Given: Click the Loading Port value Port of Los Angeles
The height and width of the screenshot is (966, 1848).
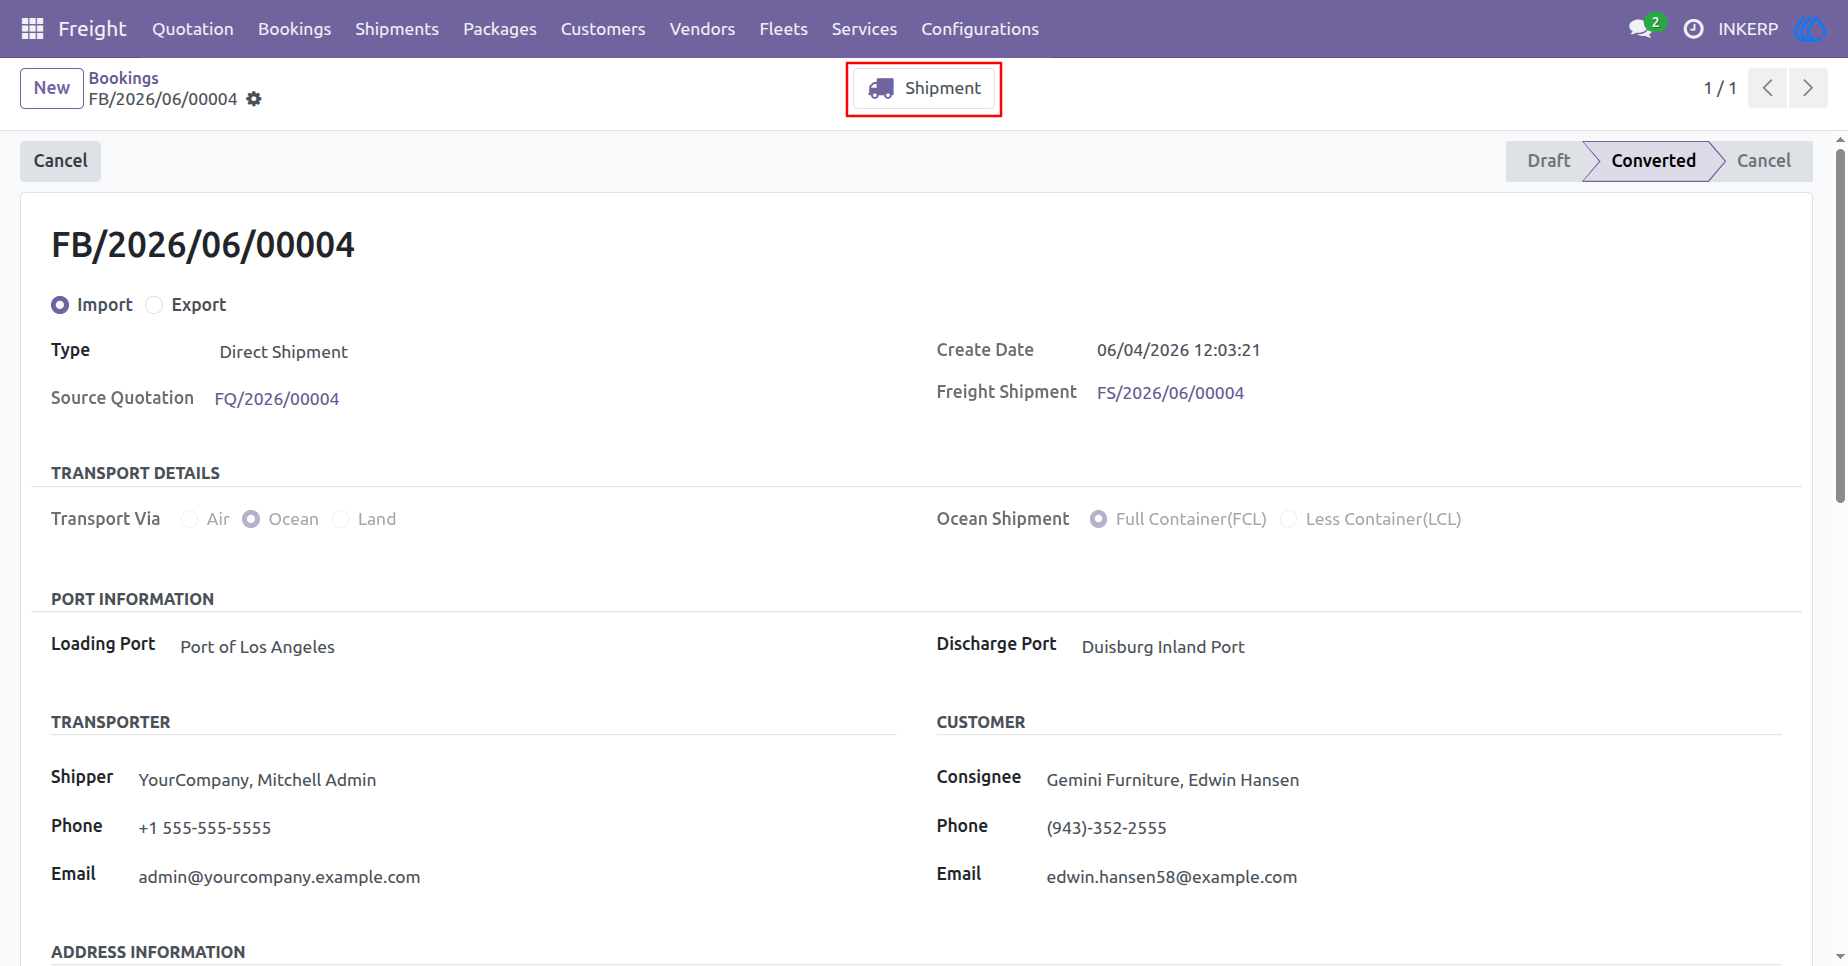Looking at the screenshot, I should (257, 647).
